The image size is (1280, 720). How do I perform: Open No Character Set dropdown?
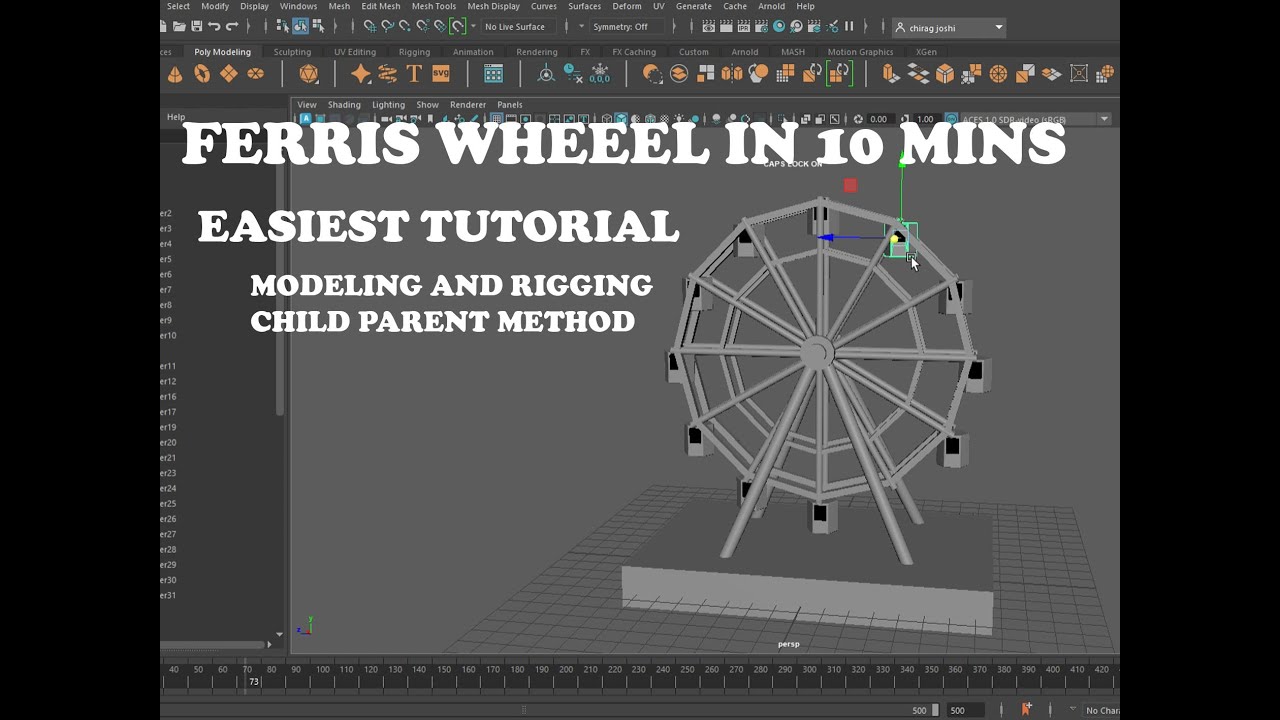pyautogui.click(x=1102, y=710)
